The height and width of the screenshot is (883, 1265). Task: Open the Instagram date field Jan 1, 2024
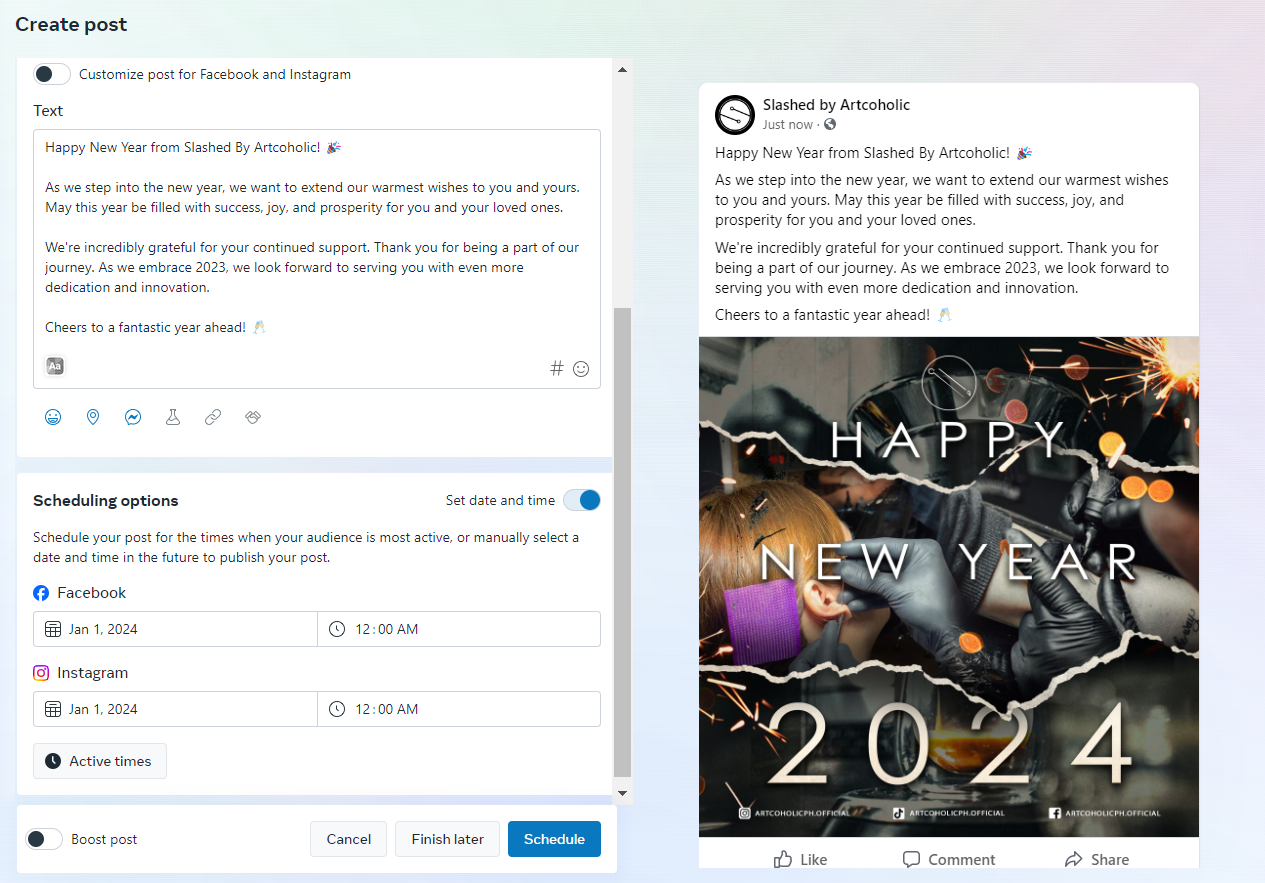tap(175, 709)
